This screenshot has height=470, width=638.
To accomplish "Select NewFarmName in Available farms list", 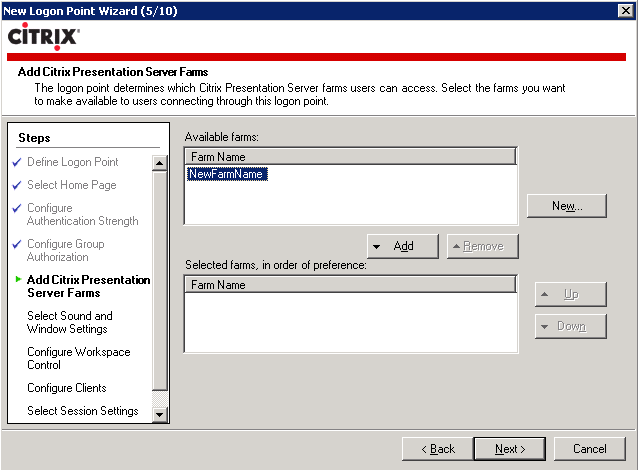I will (227, 174).
